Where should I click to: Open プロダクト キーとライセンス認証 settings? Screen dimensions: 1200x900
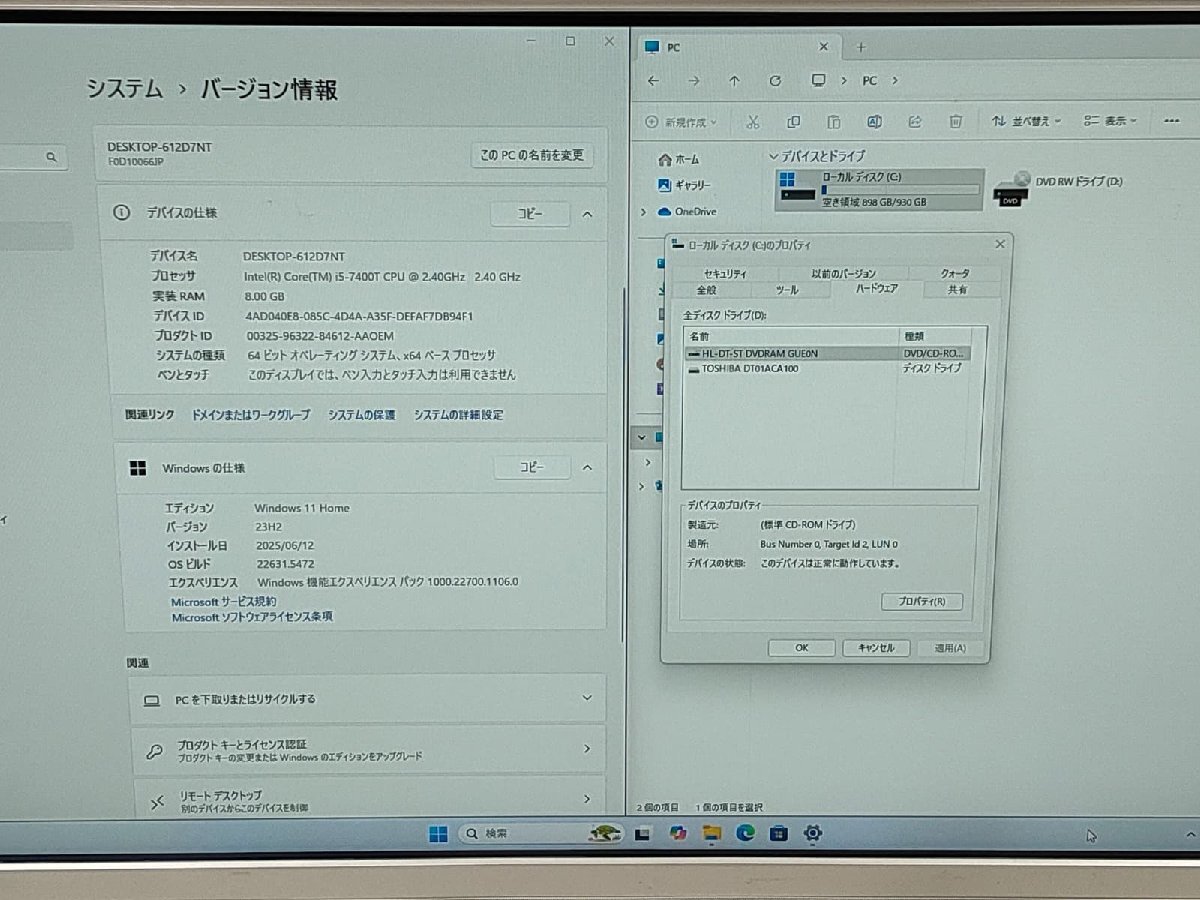(x=368, y=750)
